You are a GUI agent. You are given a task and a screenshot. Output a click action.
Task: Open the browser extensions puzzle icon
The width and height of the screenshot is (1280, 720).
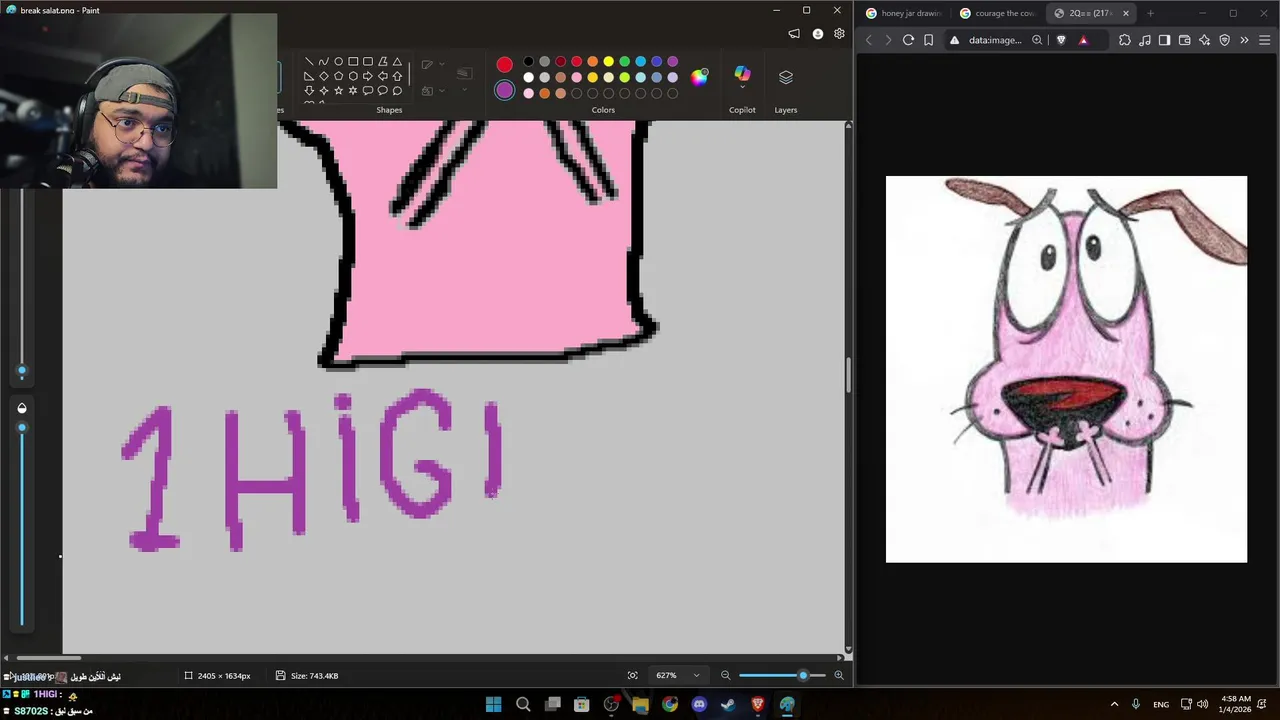[x=1125, y=40]
